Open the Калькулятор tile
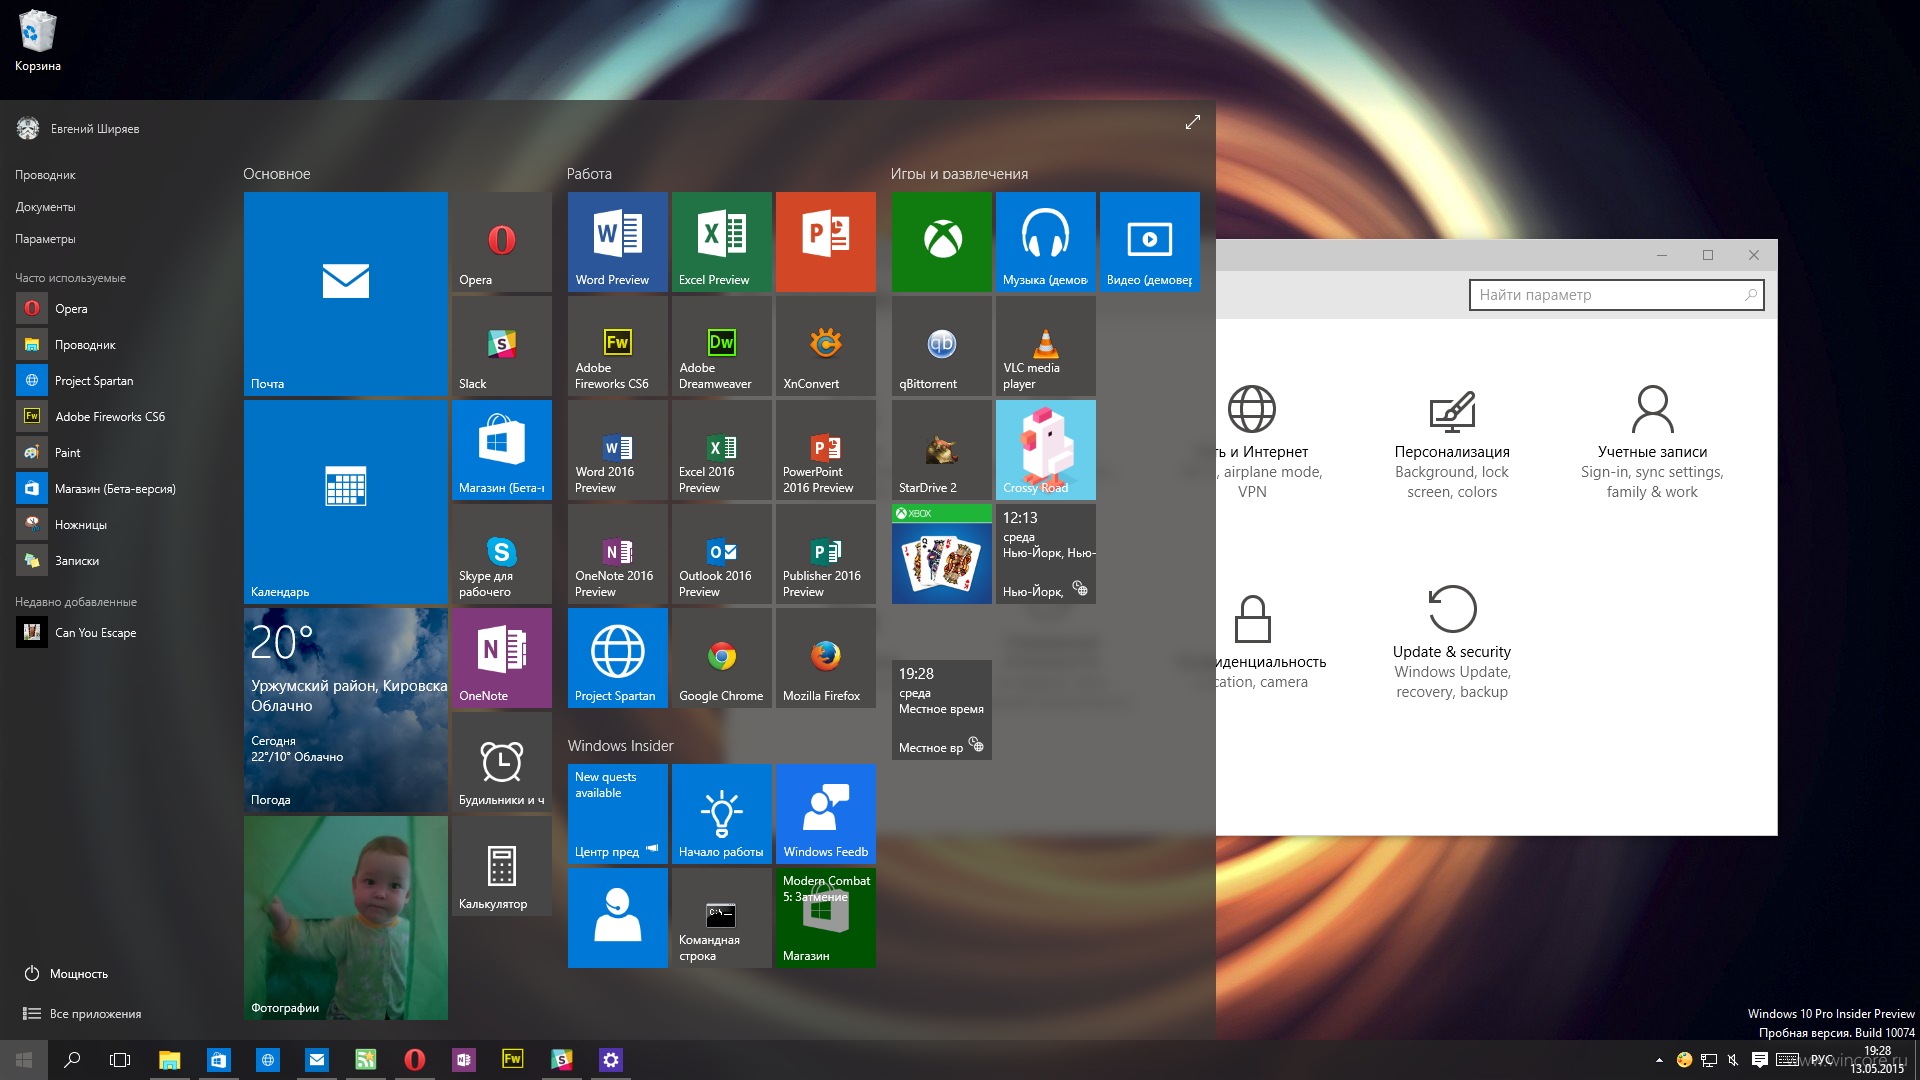 pyautogui.click(x=501, y=866)
